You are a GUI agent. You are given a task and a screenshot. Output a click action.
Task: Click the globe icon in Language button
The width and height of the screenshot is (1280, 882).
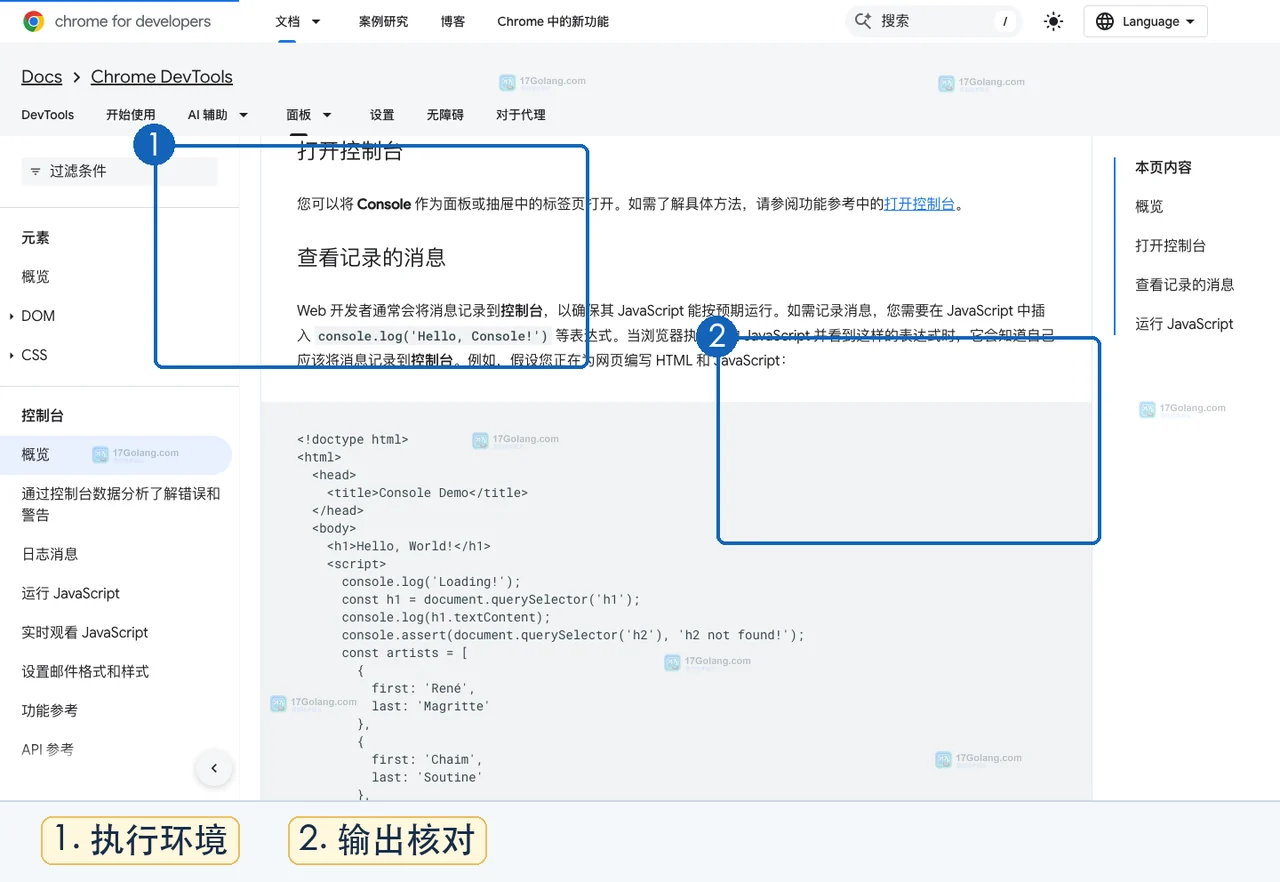pyautogui.click(x=1105, y=21)
